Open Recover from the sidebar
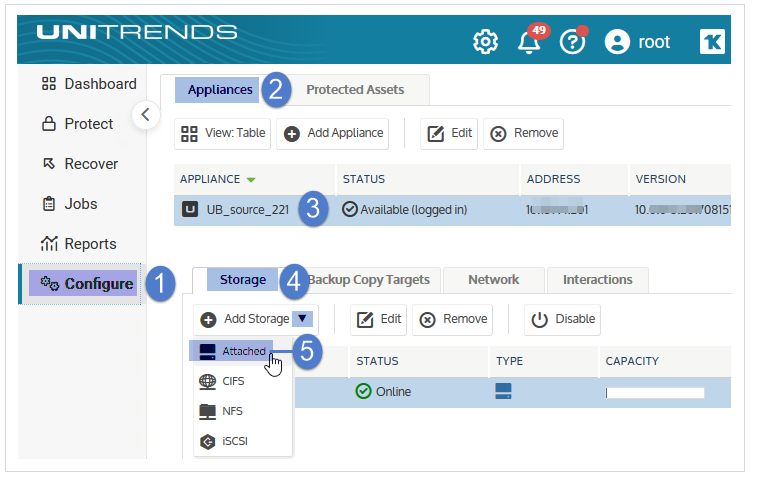This screenshot has height=481, width=759. click(x=80, y=165)
